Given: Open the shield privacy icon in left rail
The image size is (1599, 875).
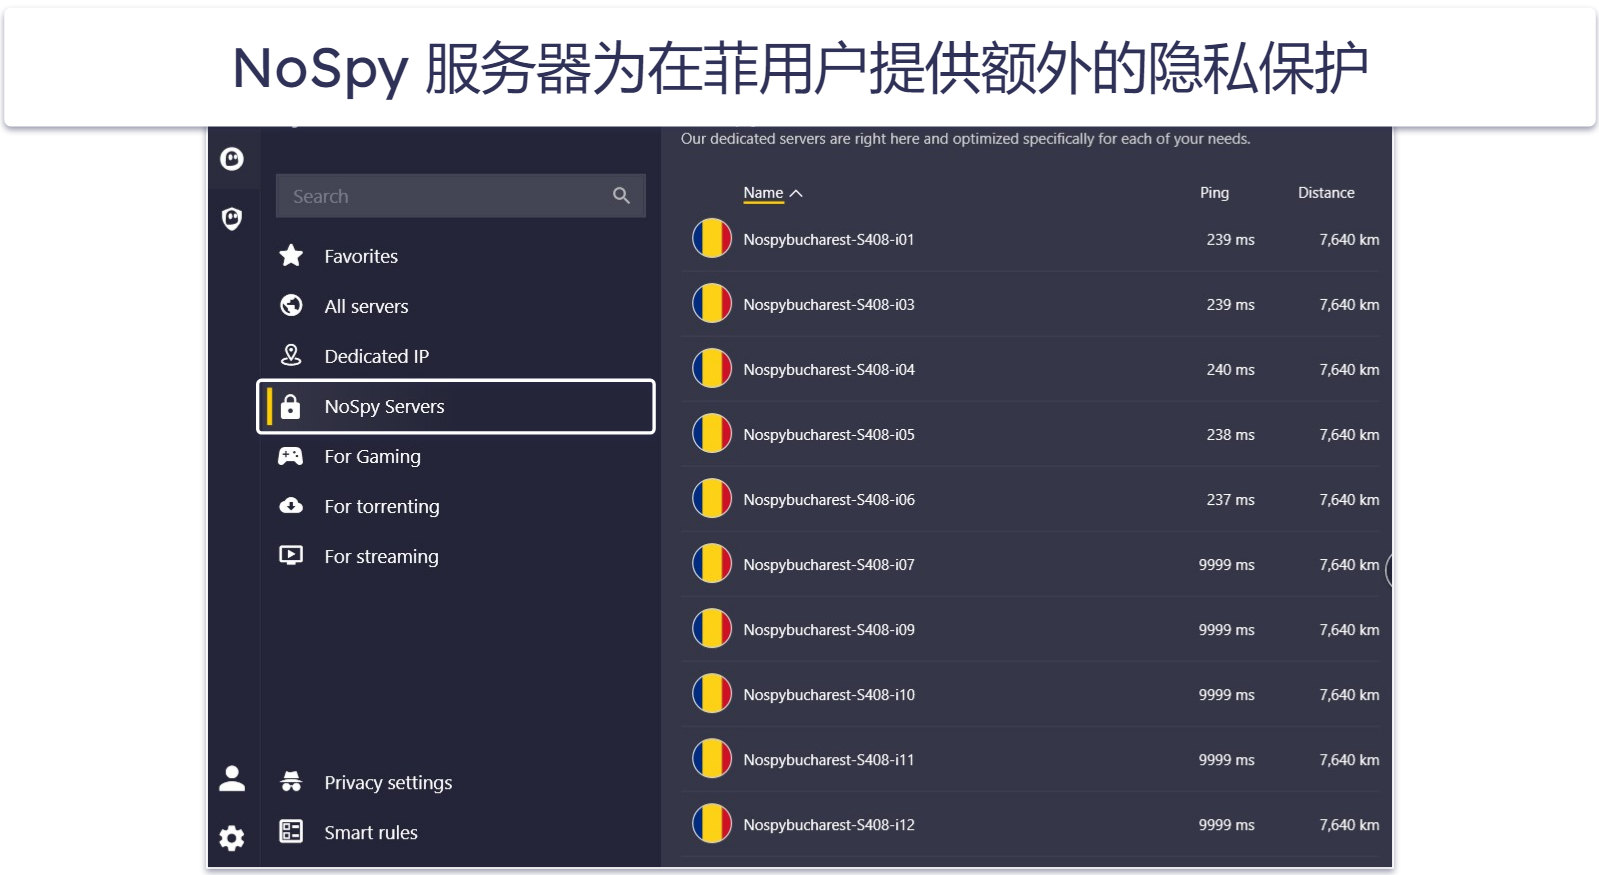Looking at the screenshot, I should (232, 218).
